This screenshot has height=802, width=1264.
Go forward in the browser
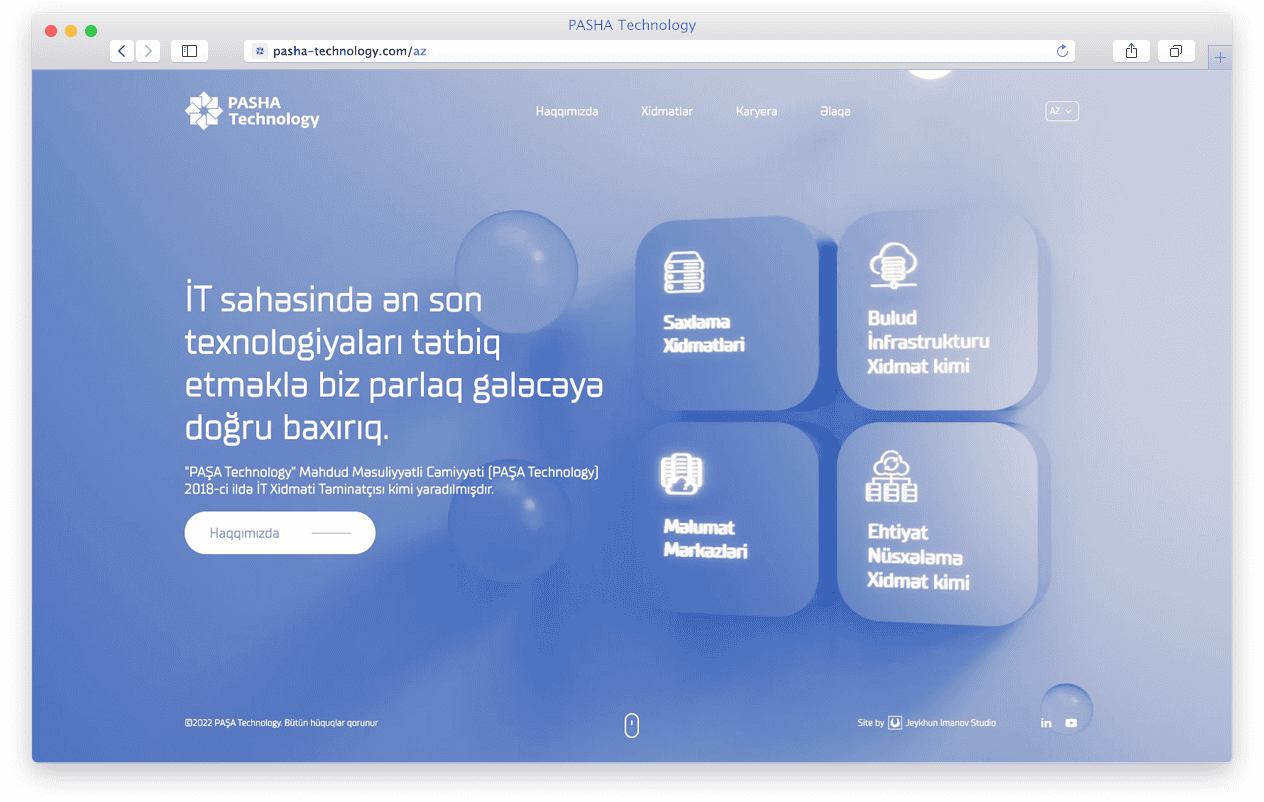coord(148,51)
